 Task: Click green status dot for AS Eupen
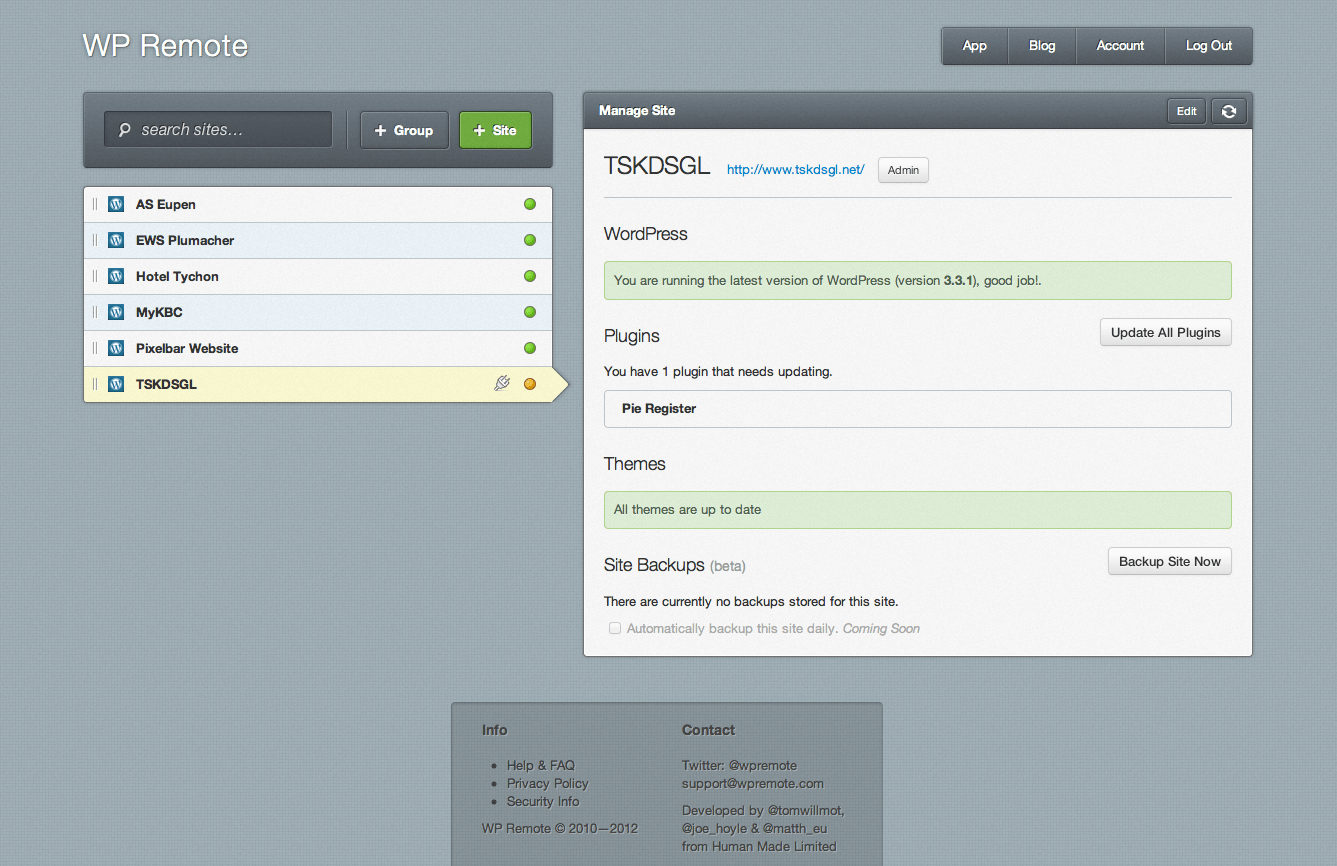[x=530, y=204]
